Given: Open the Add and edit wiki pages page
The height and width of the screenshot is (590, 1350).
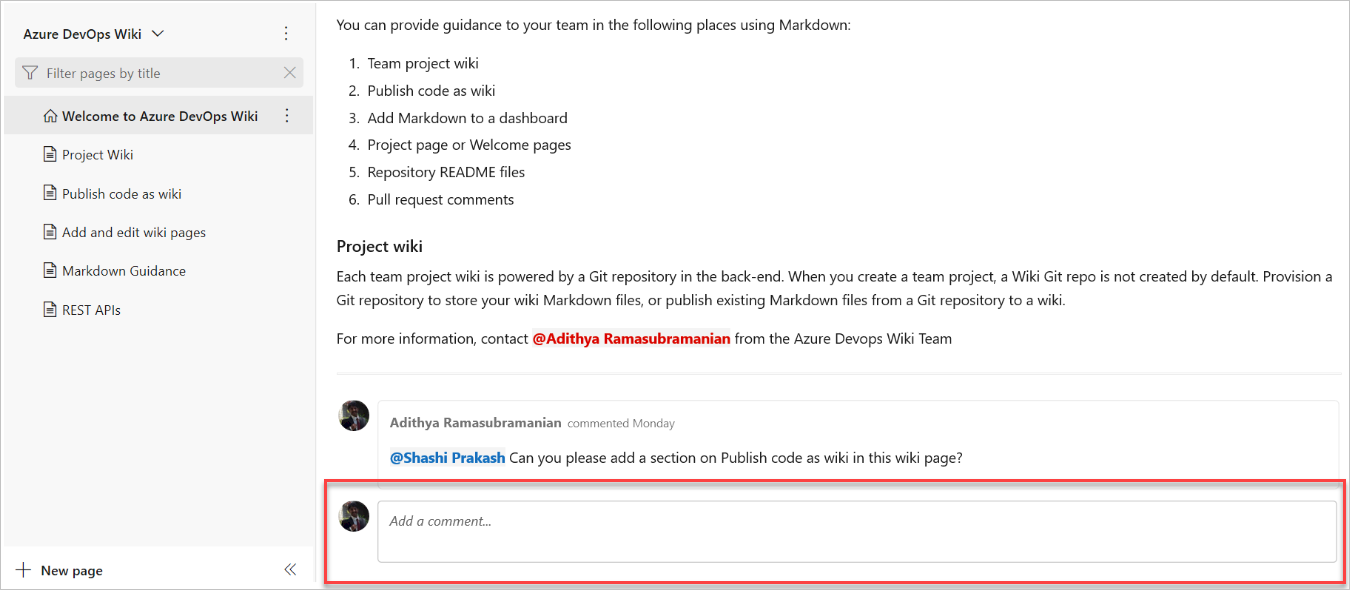Looking at the screenshot, I should click(x=134, y=231).
